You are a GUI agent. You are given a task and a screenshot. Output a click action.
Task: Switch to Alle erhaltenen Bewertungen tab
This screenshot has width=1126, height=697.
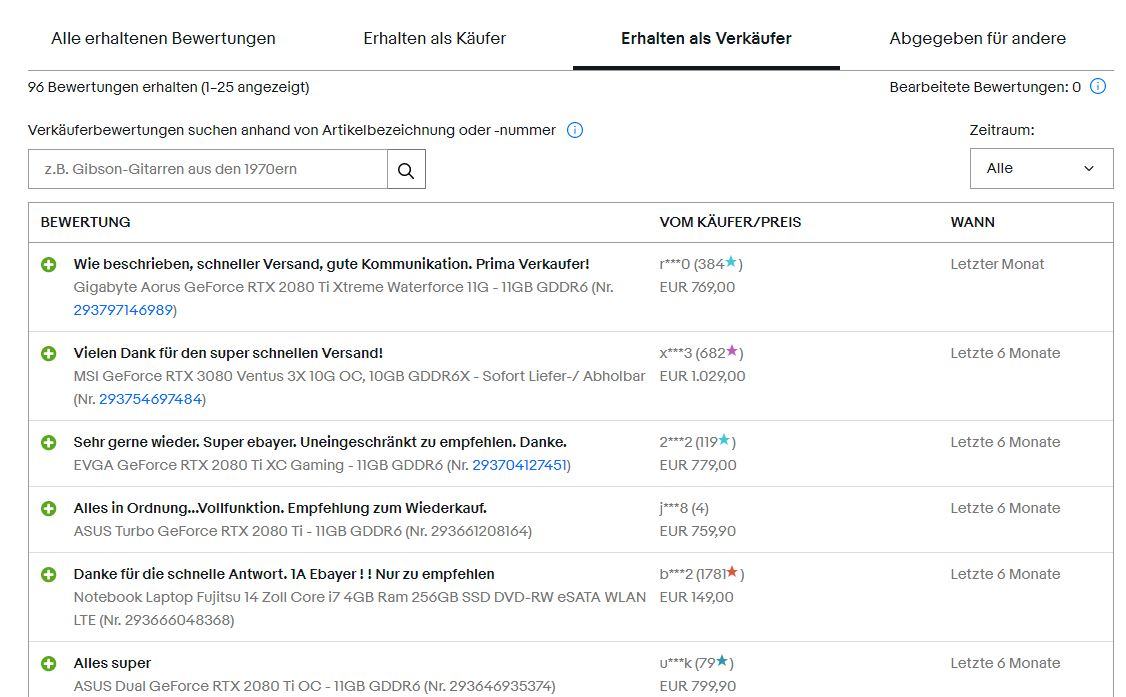(163, 38)
